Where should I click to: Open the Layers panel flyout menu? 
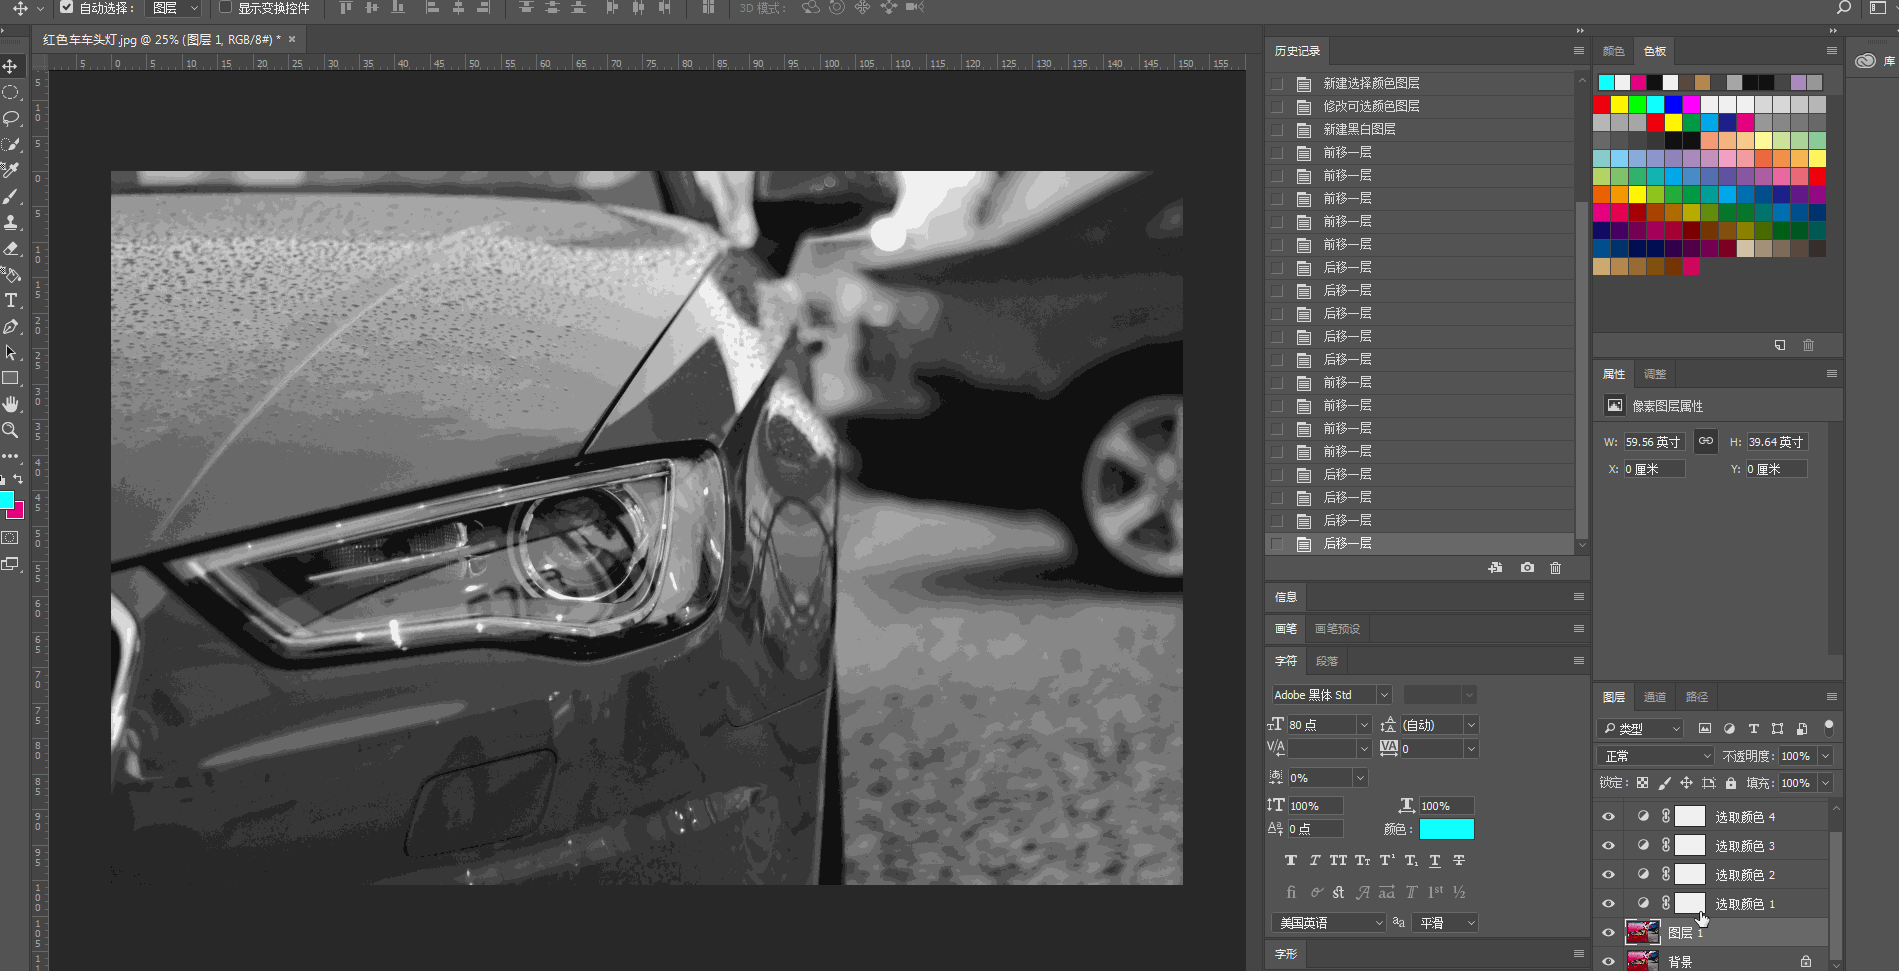click(x=1831, y=697)
